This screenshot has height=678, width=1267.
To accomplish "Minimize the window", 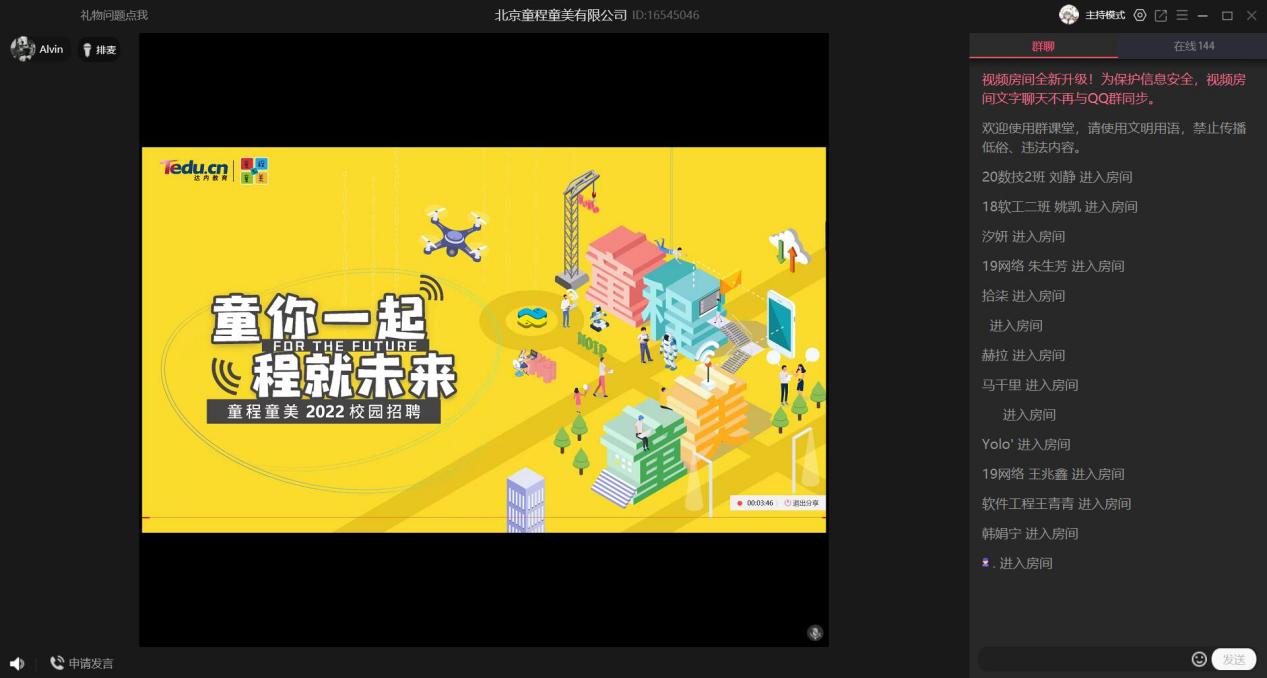I will tap(1203, 15).
